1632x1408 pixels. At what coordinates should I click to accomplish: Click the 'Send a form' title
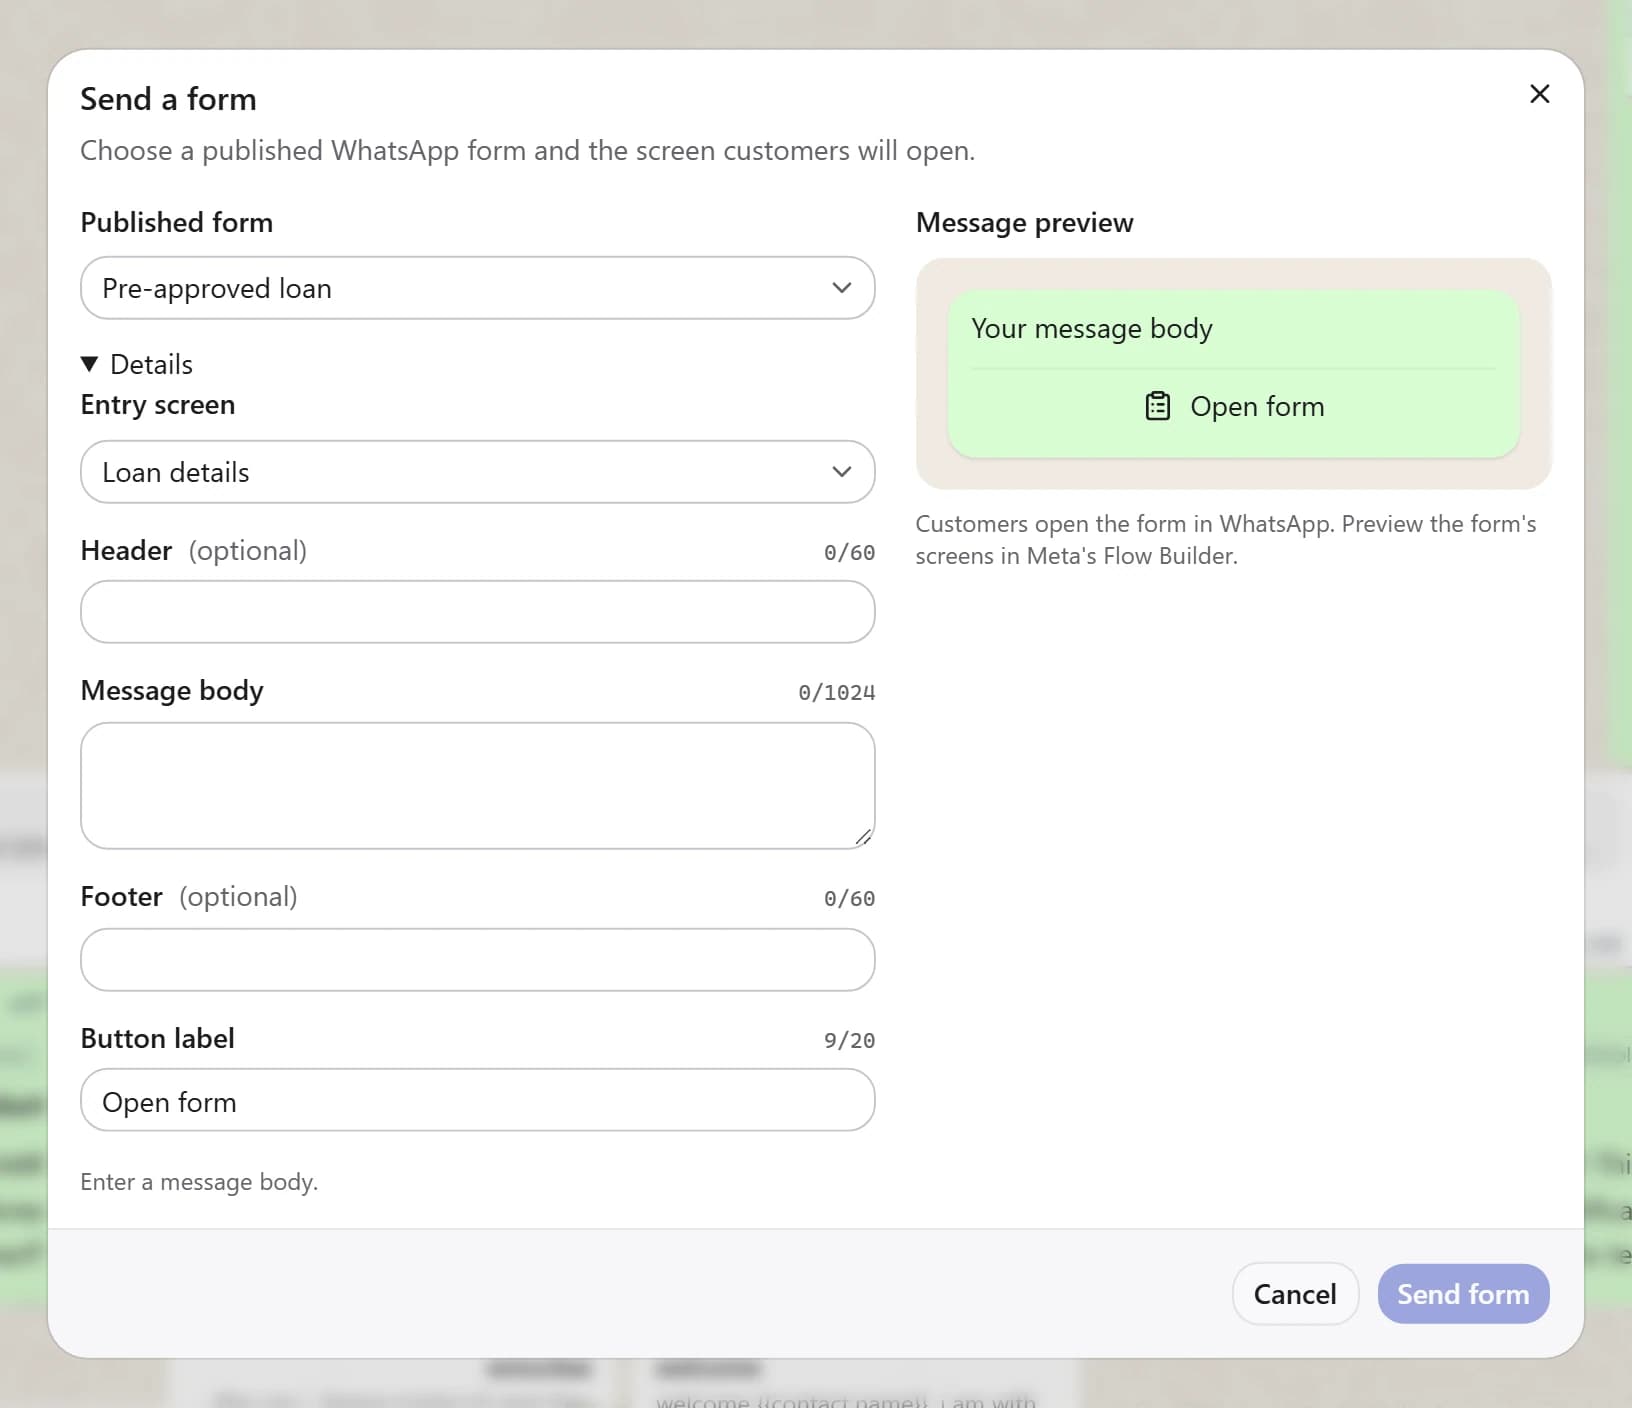168,99
